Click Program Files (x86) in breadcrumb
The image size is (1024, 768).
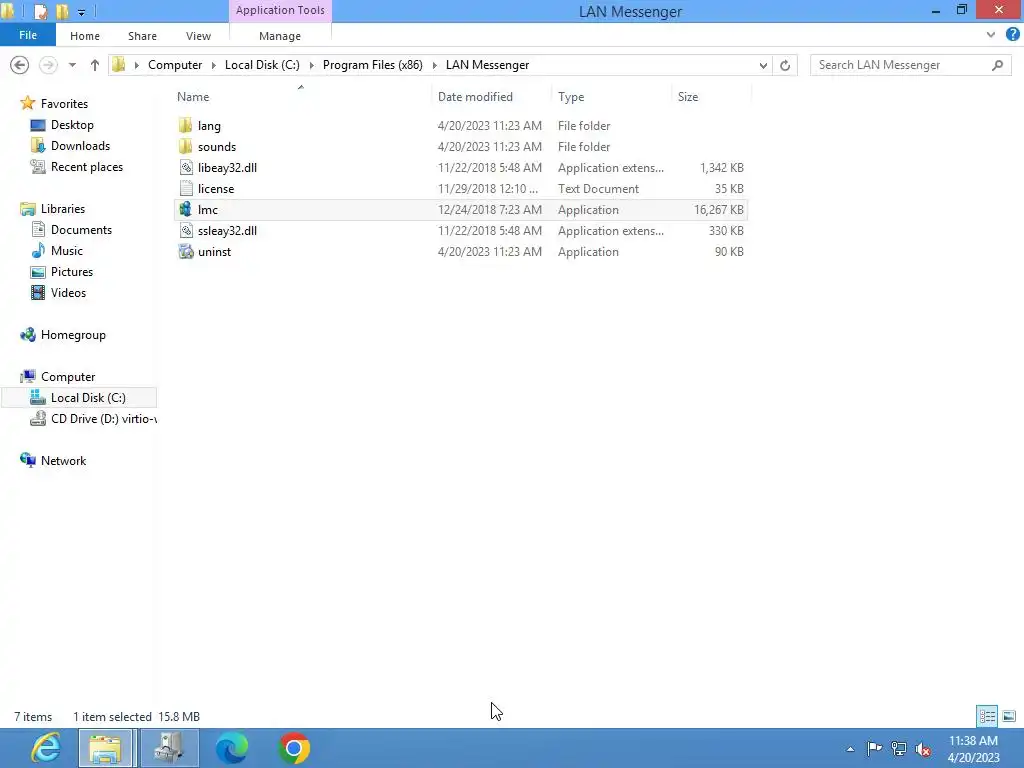[x=372, y=65]
